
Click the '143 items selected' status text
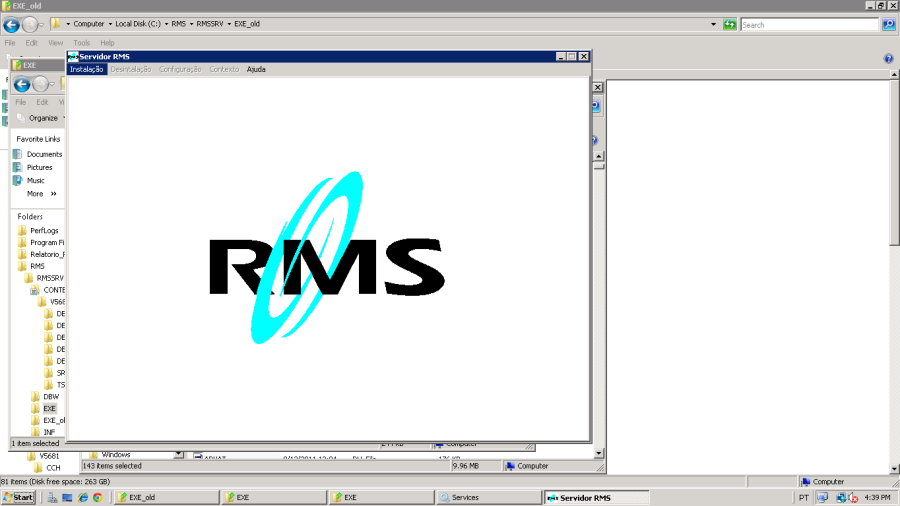[x=112, y=466]
